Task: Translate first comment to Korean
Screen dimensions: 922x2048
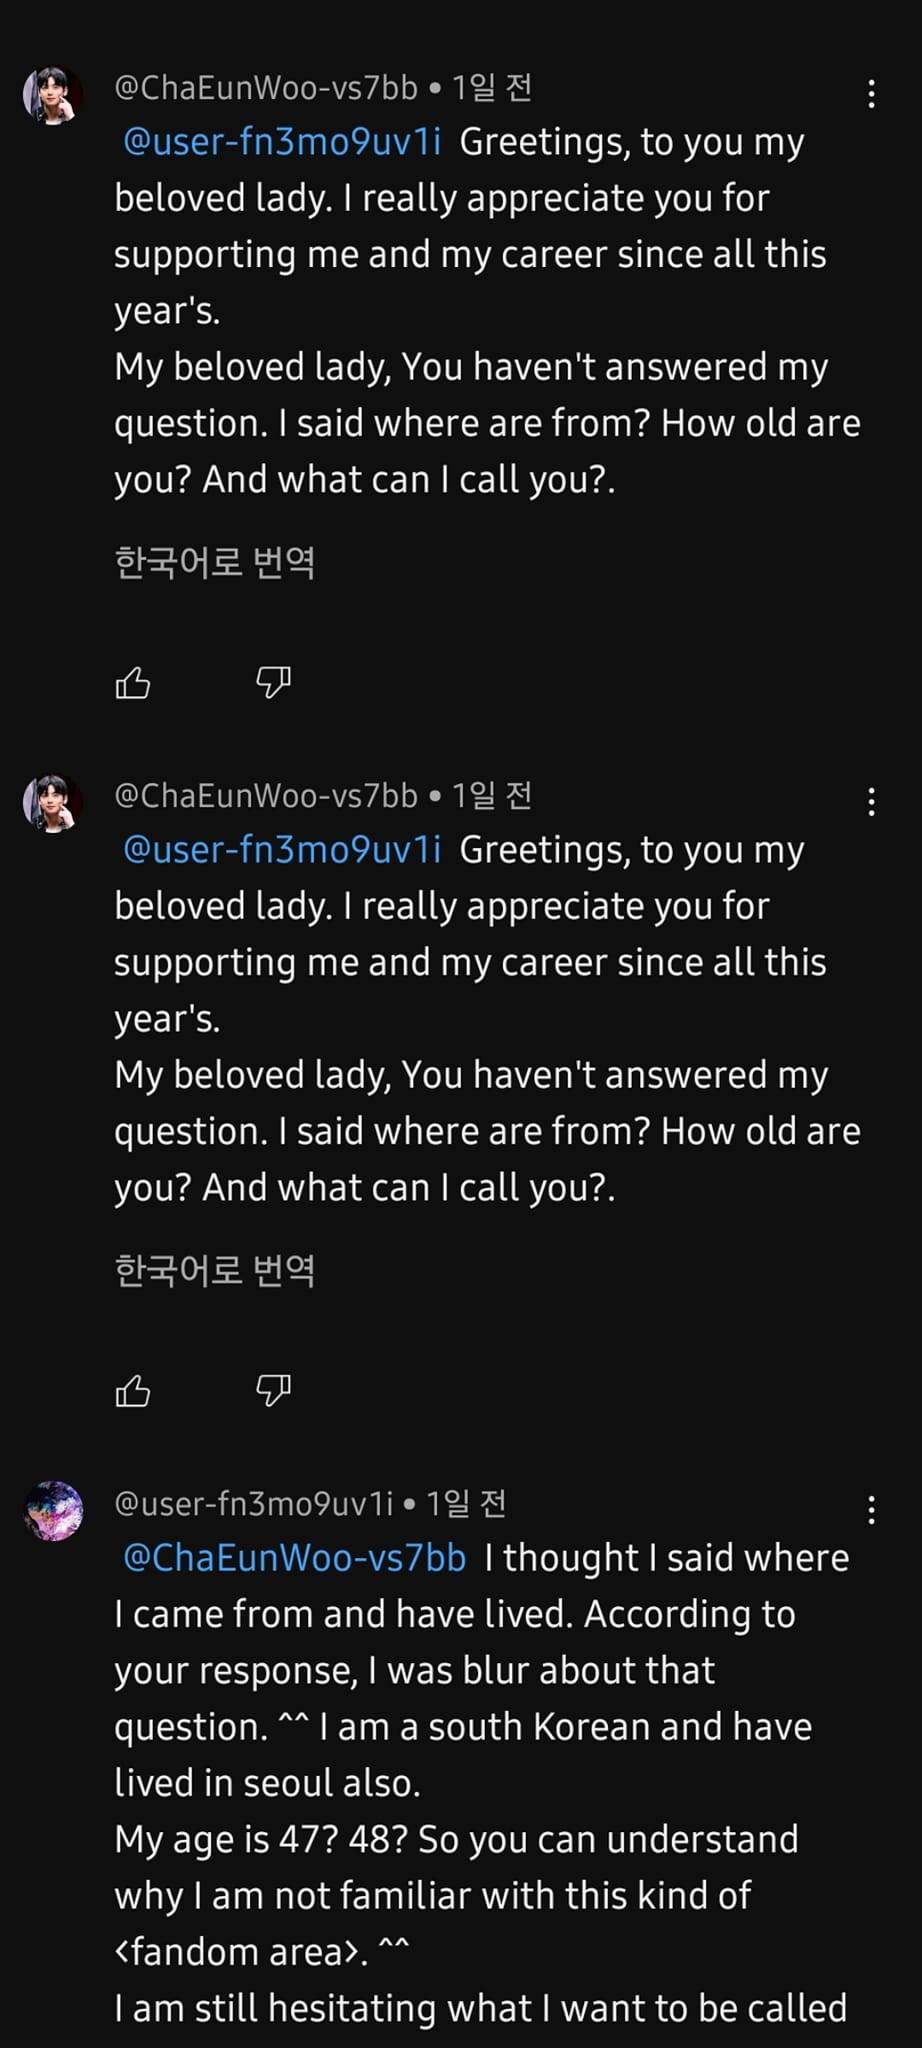Action: [x=215, y=562]
